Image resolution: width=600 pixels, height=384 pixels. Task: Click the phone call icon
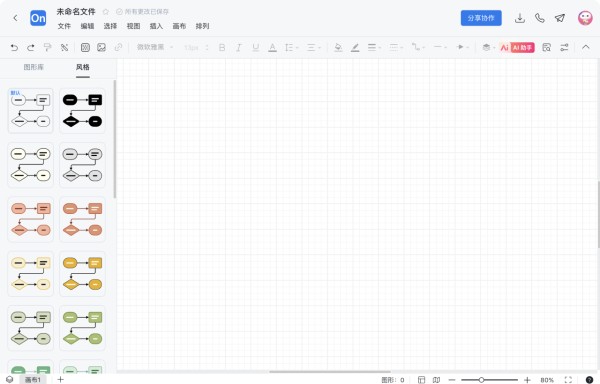click(x=540, y=18)
